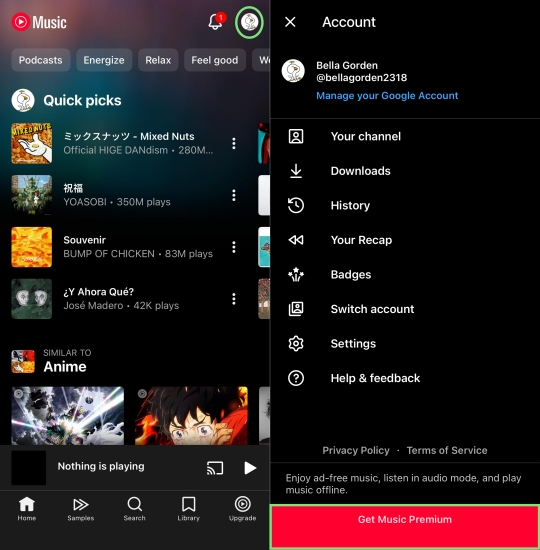Go to Home tab
Viewport: 540px width, 550px height.
27,509
